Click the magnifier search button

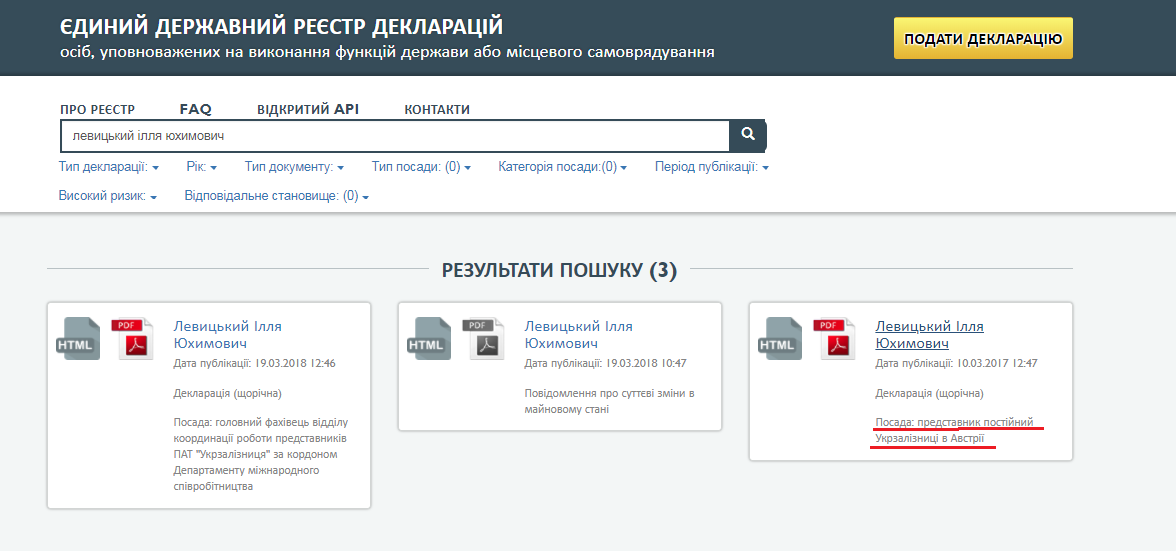[x=747, y=136]
